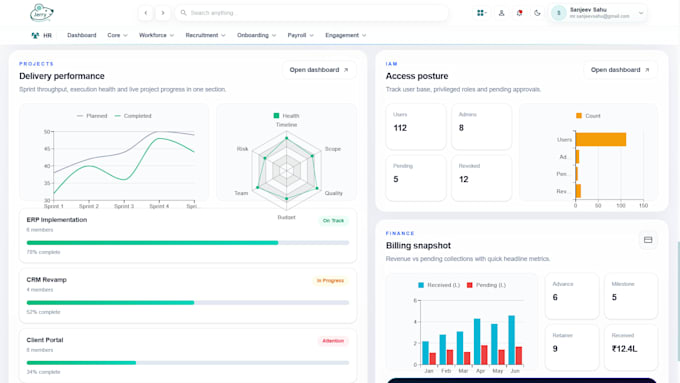Click the Jun Pending red bar

(519, 356)
